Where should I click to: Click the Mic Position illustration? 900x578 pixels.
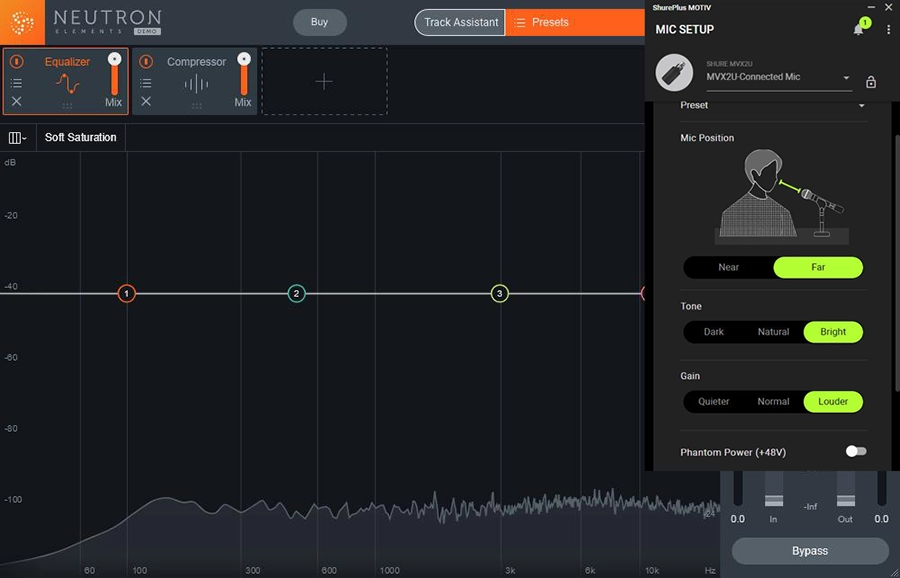[x=782, y=196]
